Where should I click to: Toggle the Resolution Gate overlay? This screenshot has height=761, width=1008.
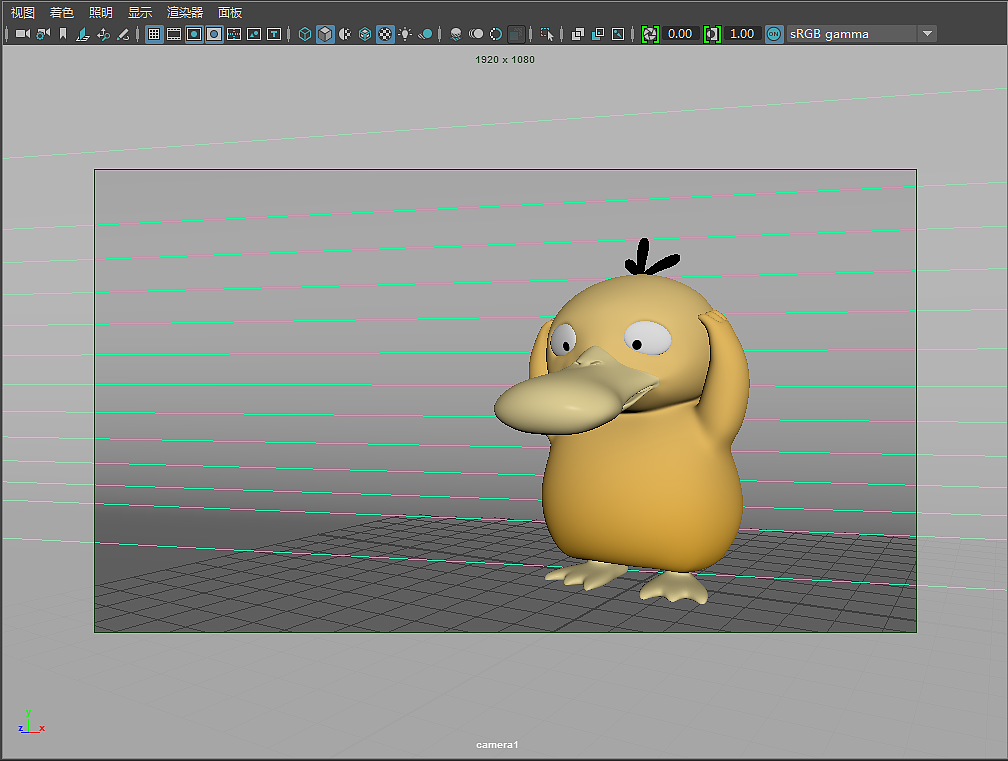pyautogui.click(x=194, y=34)
